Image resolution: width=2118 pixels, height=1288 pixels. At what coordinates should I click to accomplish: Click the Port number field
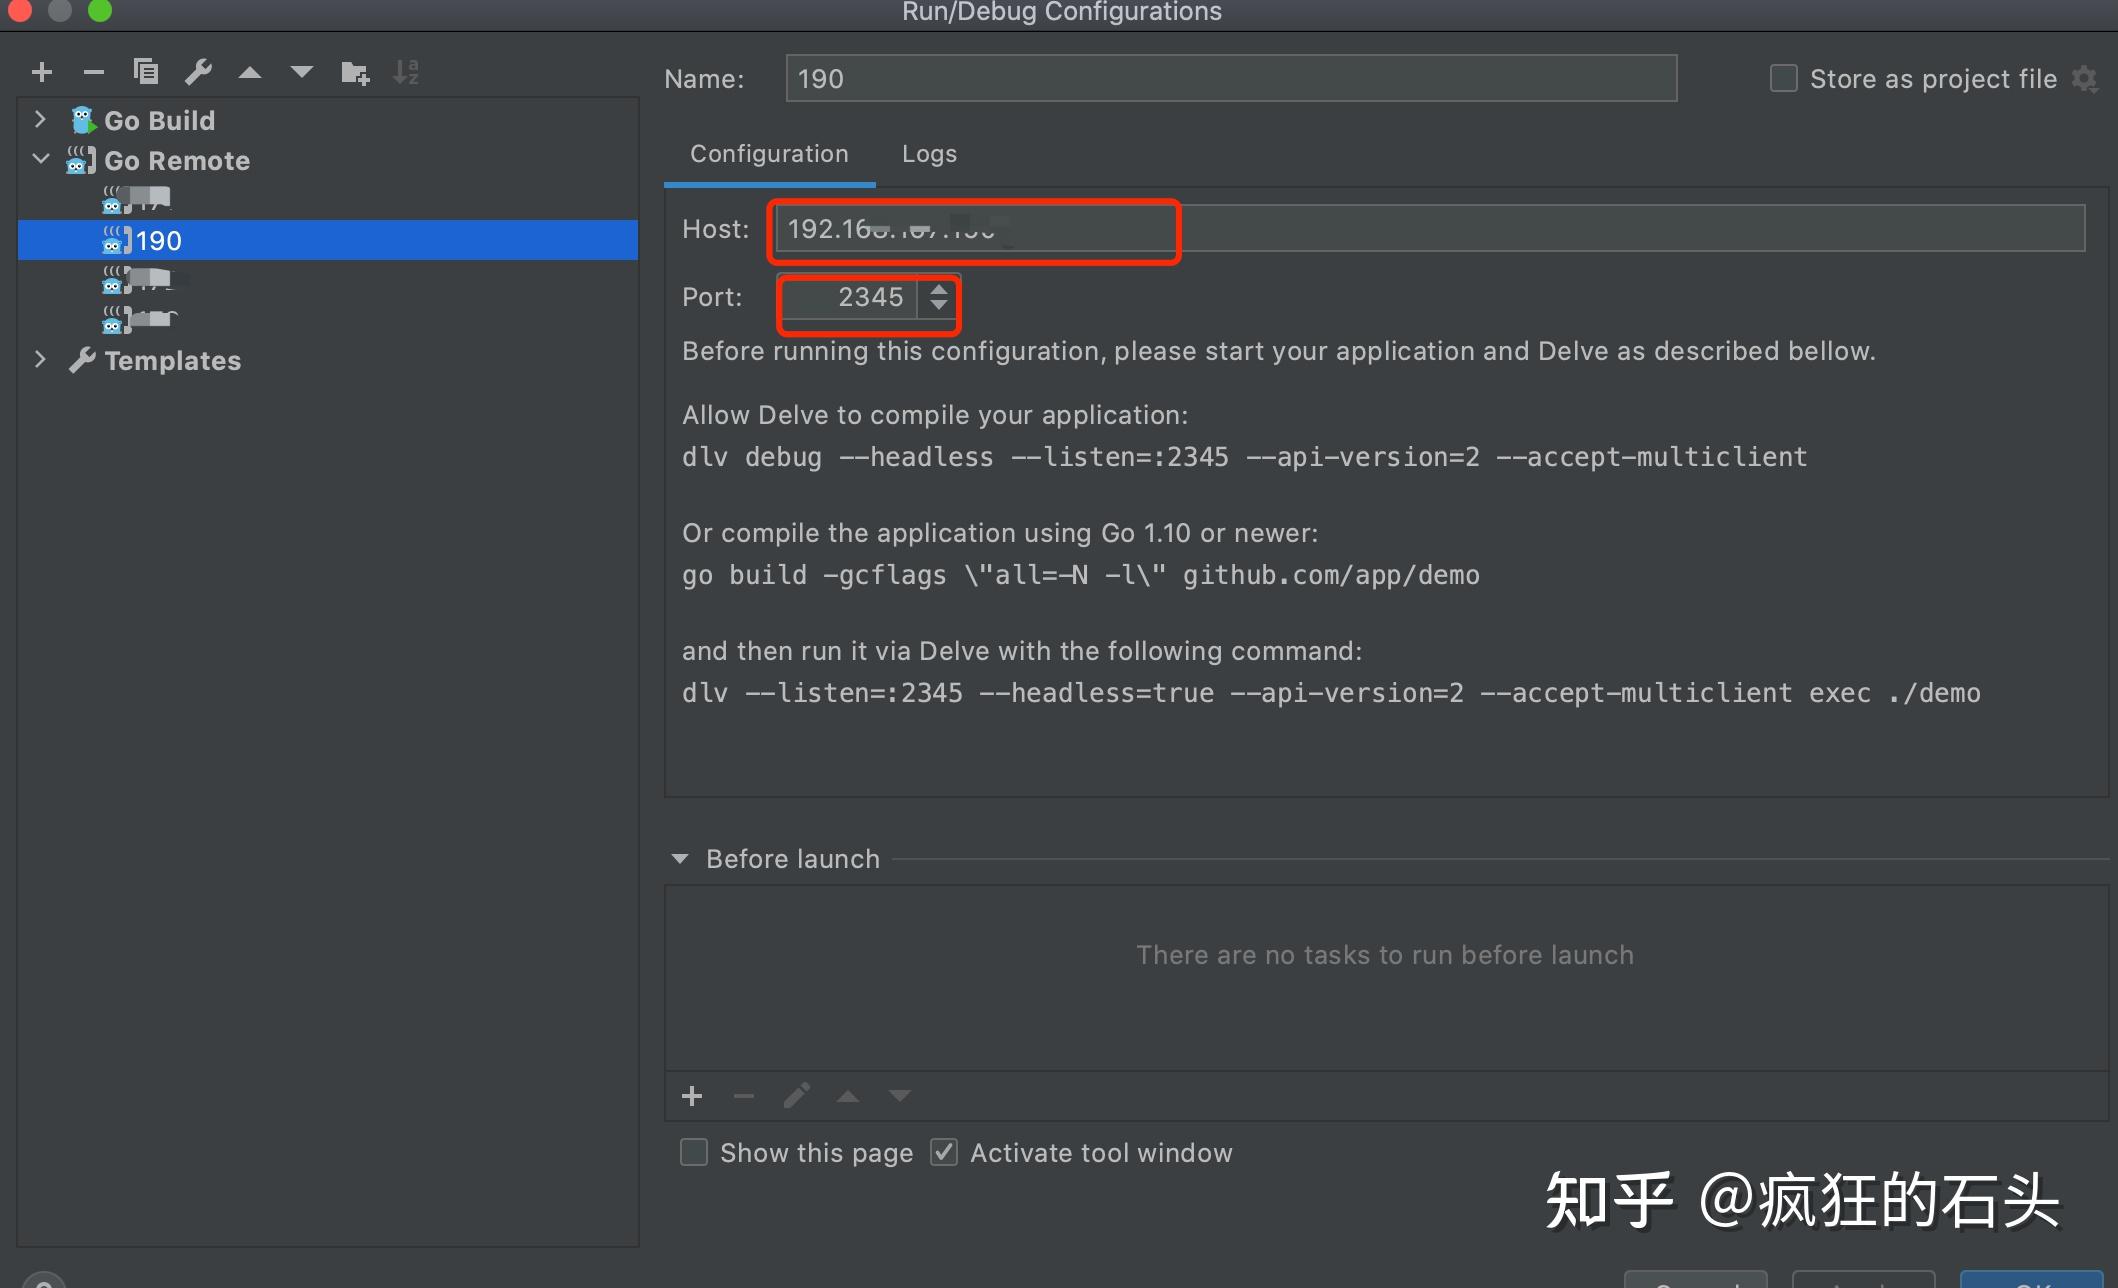click(x=848, y=297)
